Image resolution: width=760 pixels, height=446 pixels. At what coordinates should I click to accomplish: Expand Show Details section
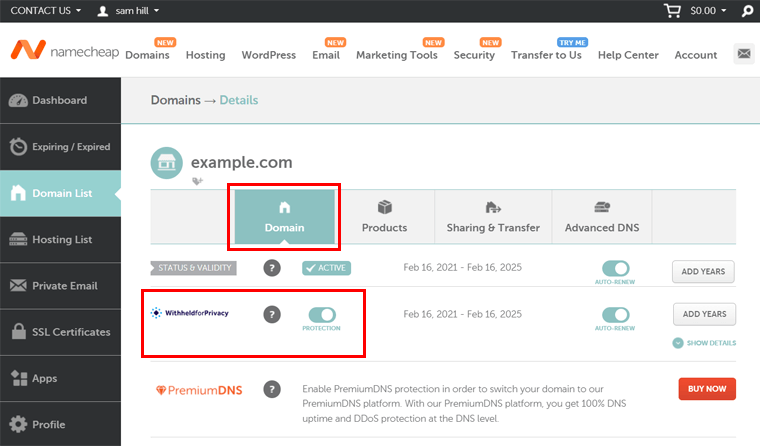click(x=704, y=343)
